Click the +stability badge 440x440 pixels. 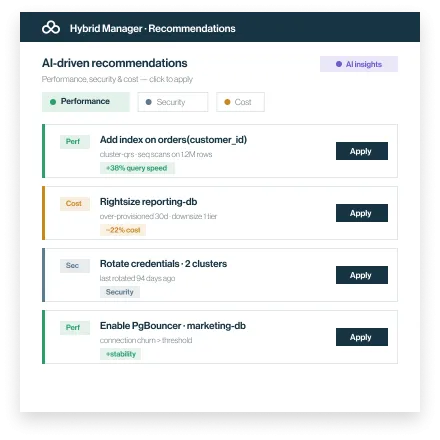tap(120, 354)
